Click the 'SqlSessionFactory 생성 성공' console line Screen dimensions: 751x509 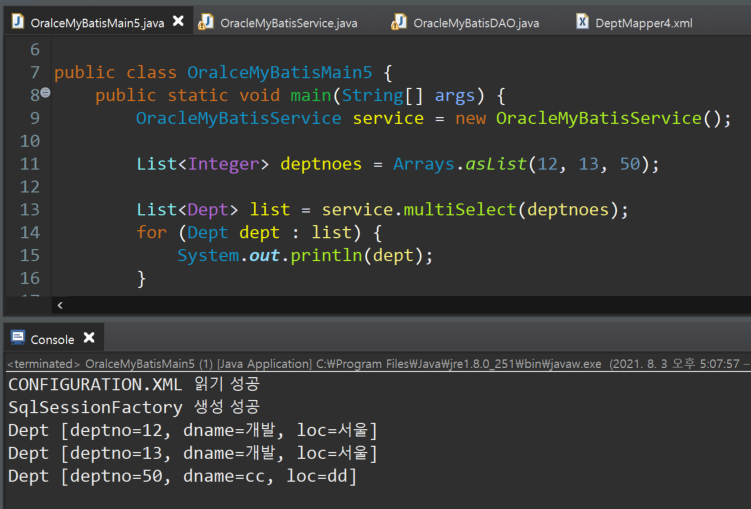(x=134, y=407)
